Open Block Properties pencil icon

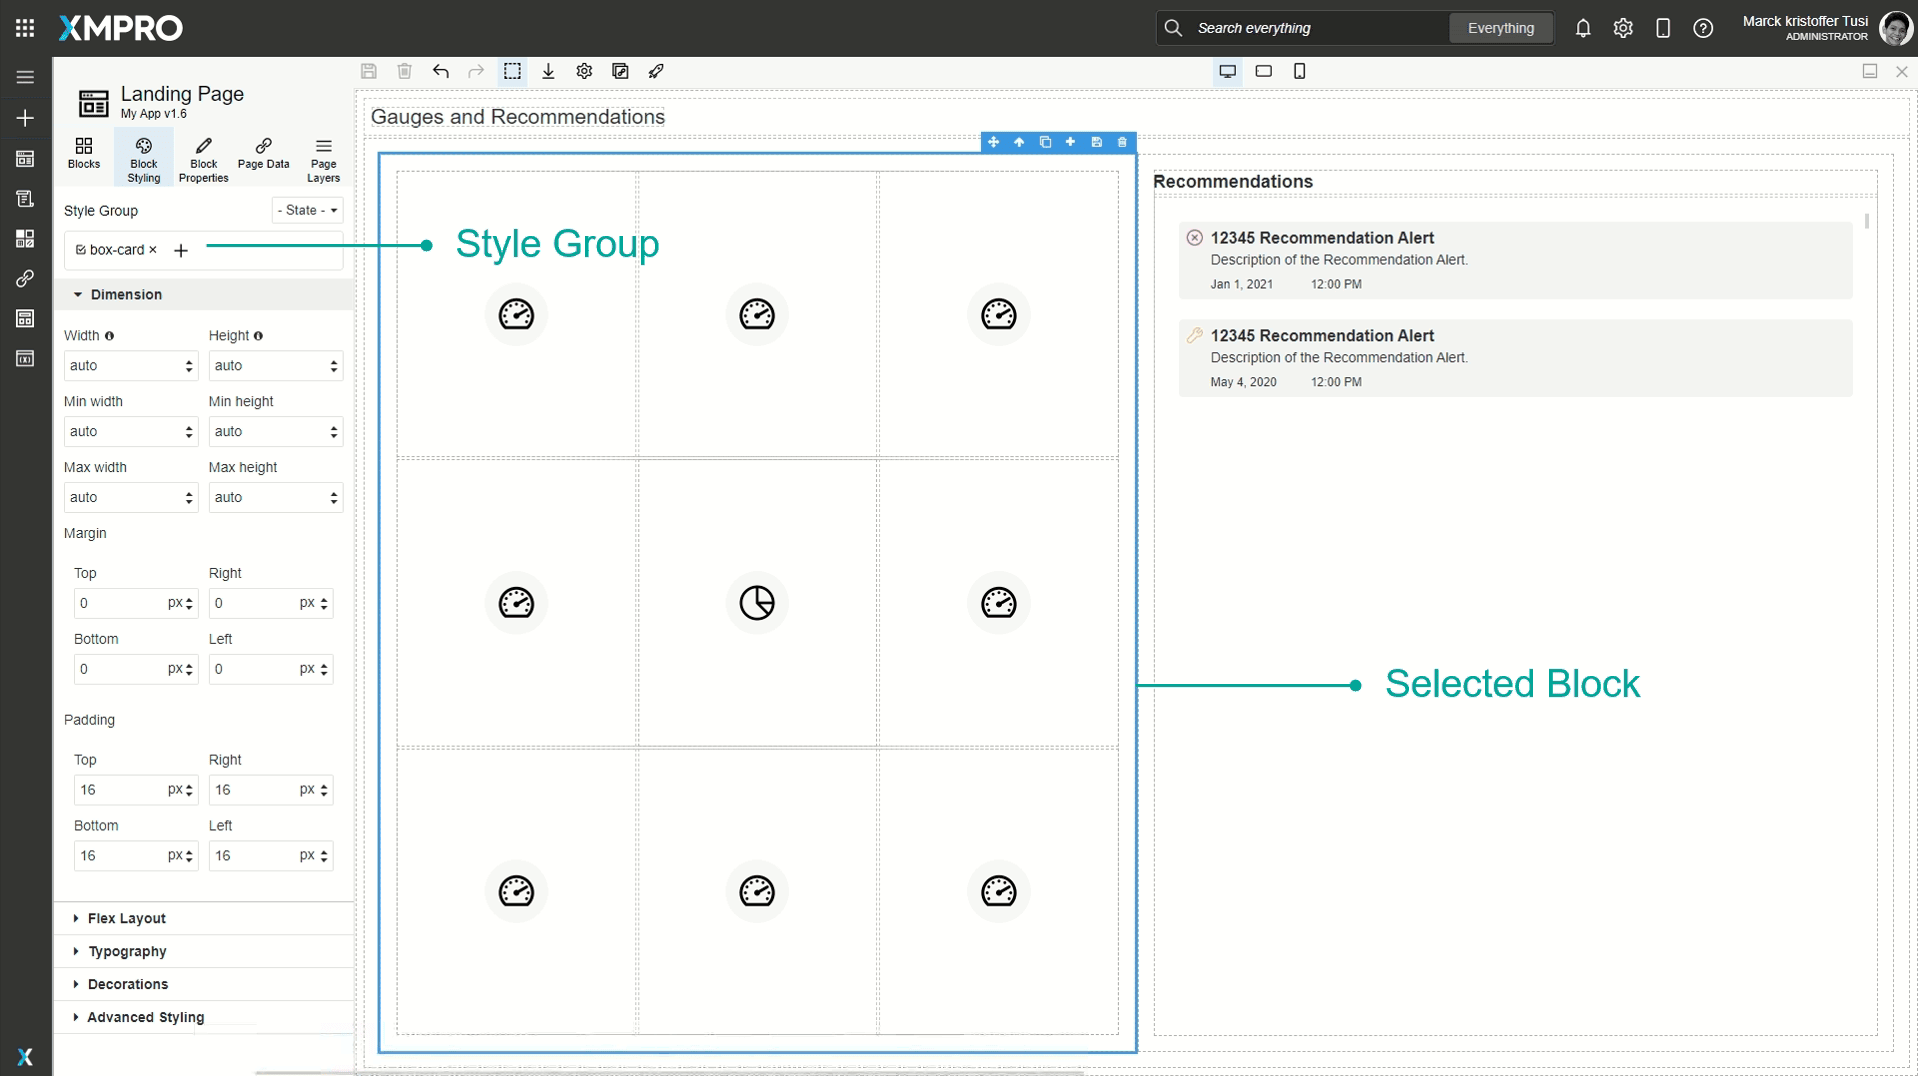click(203, 155)
